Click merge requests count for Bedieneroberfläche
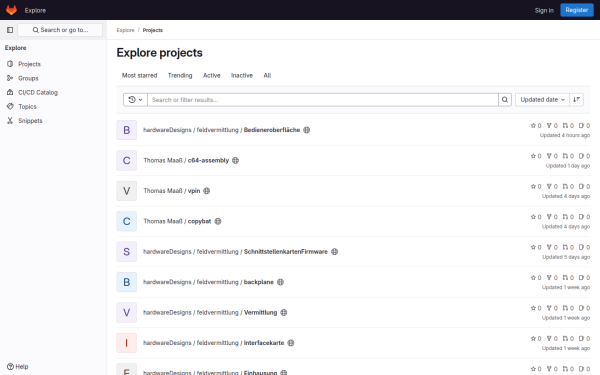600x375 pixels. click(568, 126)
